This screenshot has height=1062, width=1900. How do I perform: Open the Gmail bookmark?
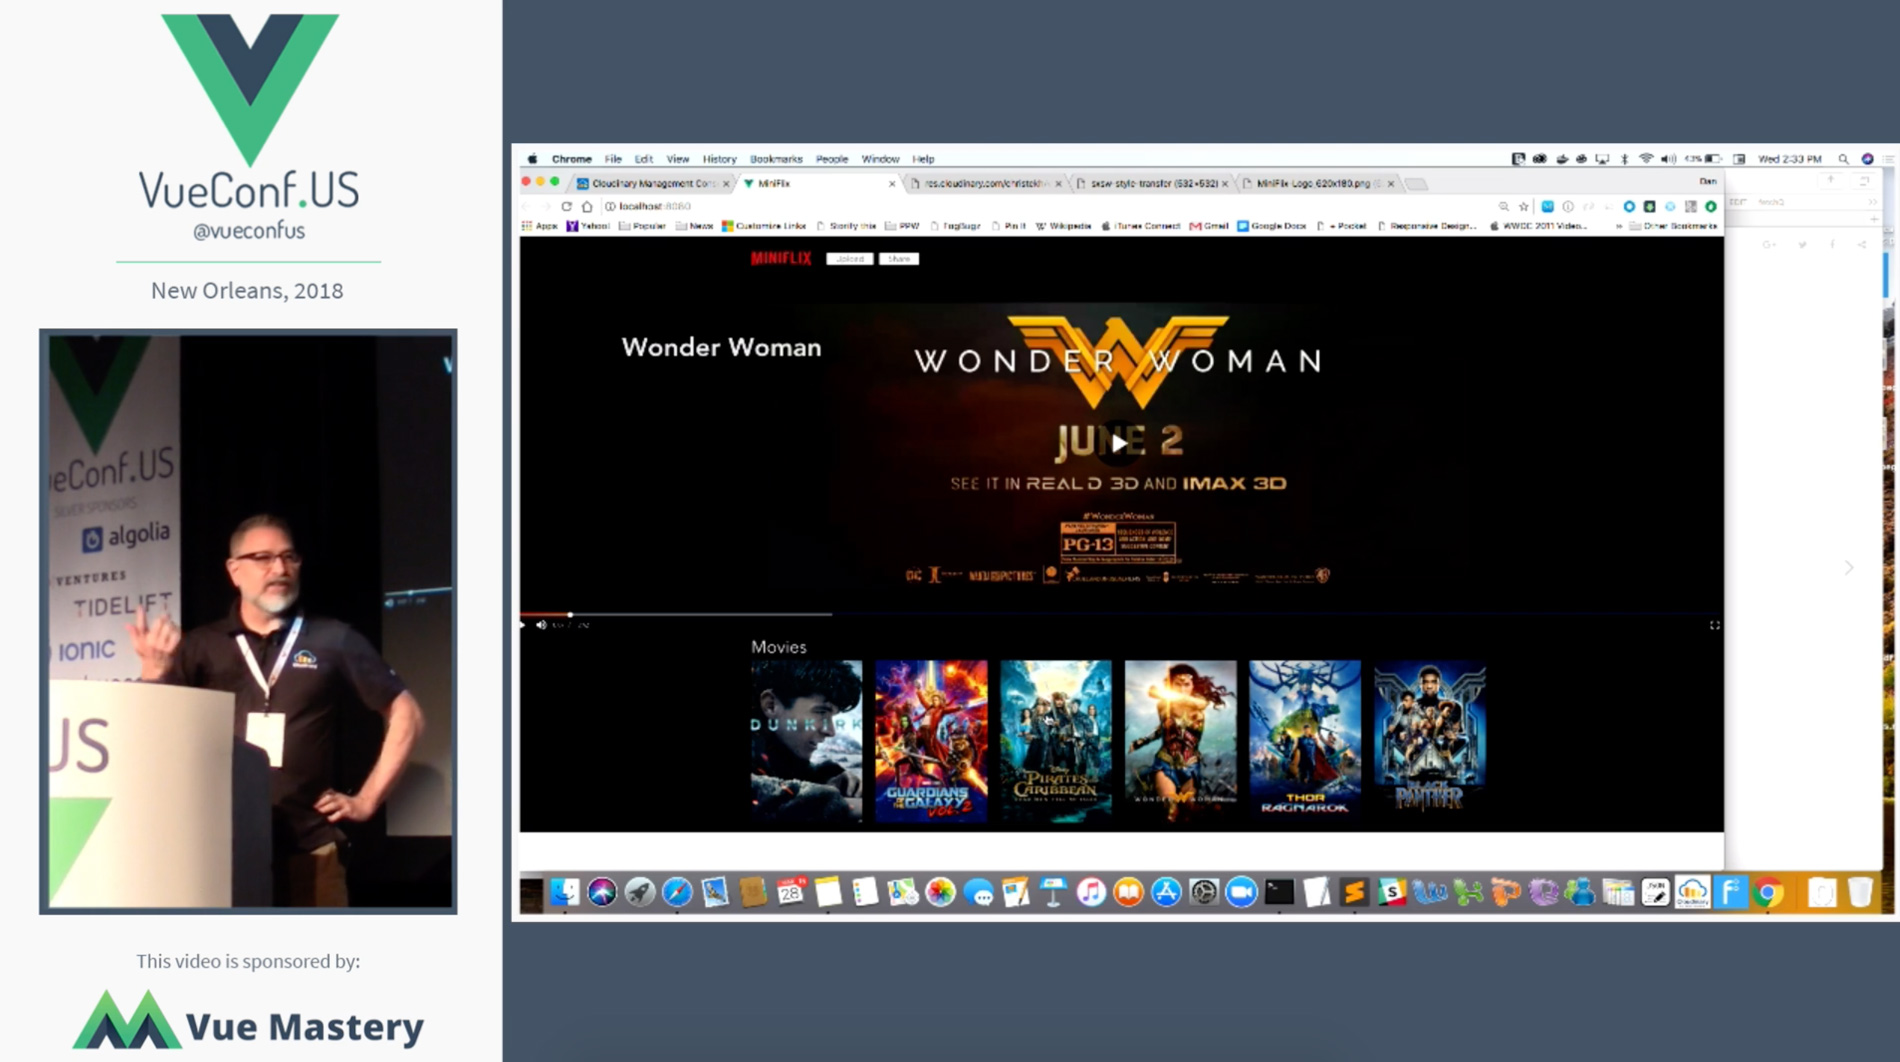coord(1209,226)
